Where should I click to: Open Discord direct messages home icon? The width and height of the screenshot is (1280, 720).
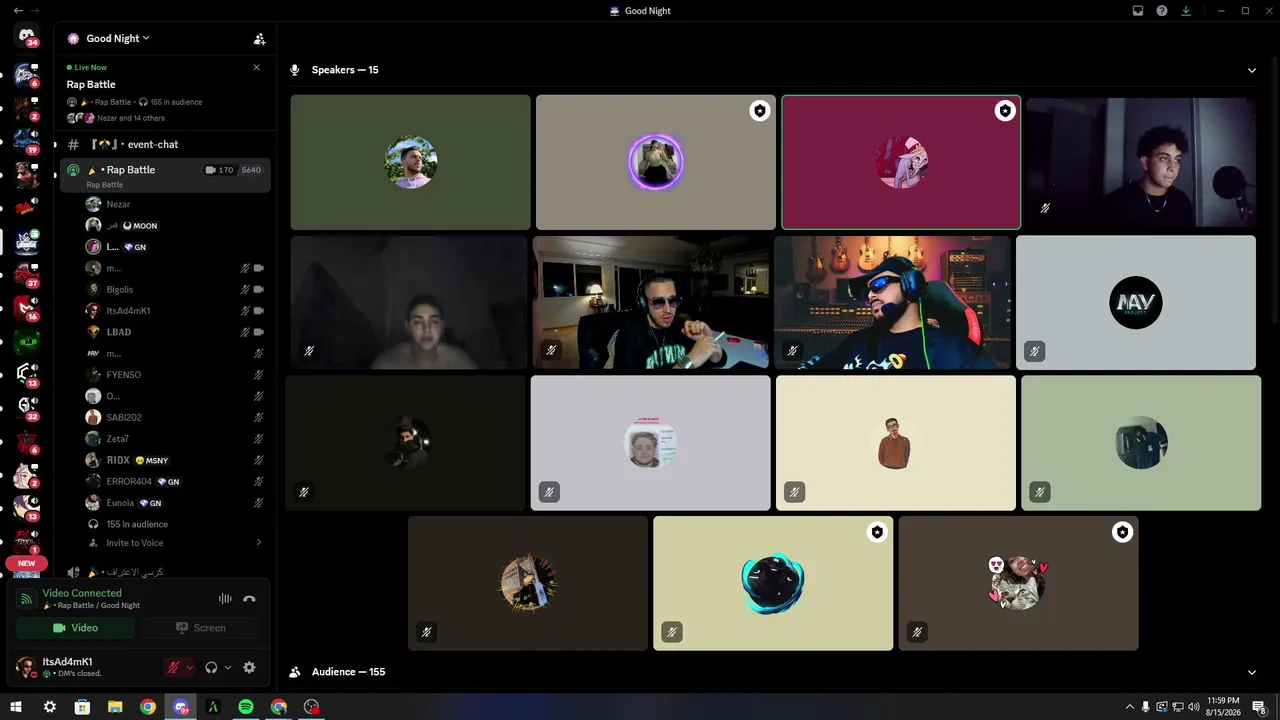click(x=27, y=36)
